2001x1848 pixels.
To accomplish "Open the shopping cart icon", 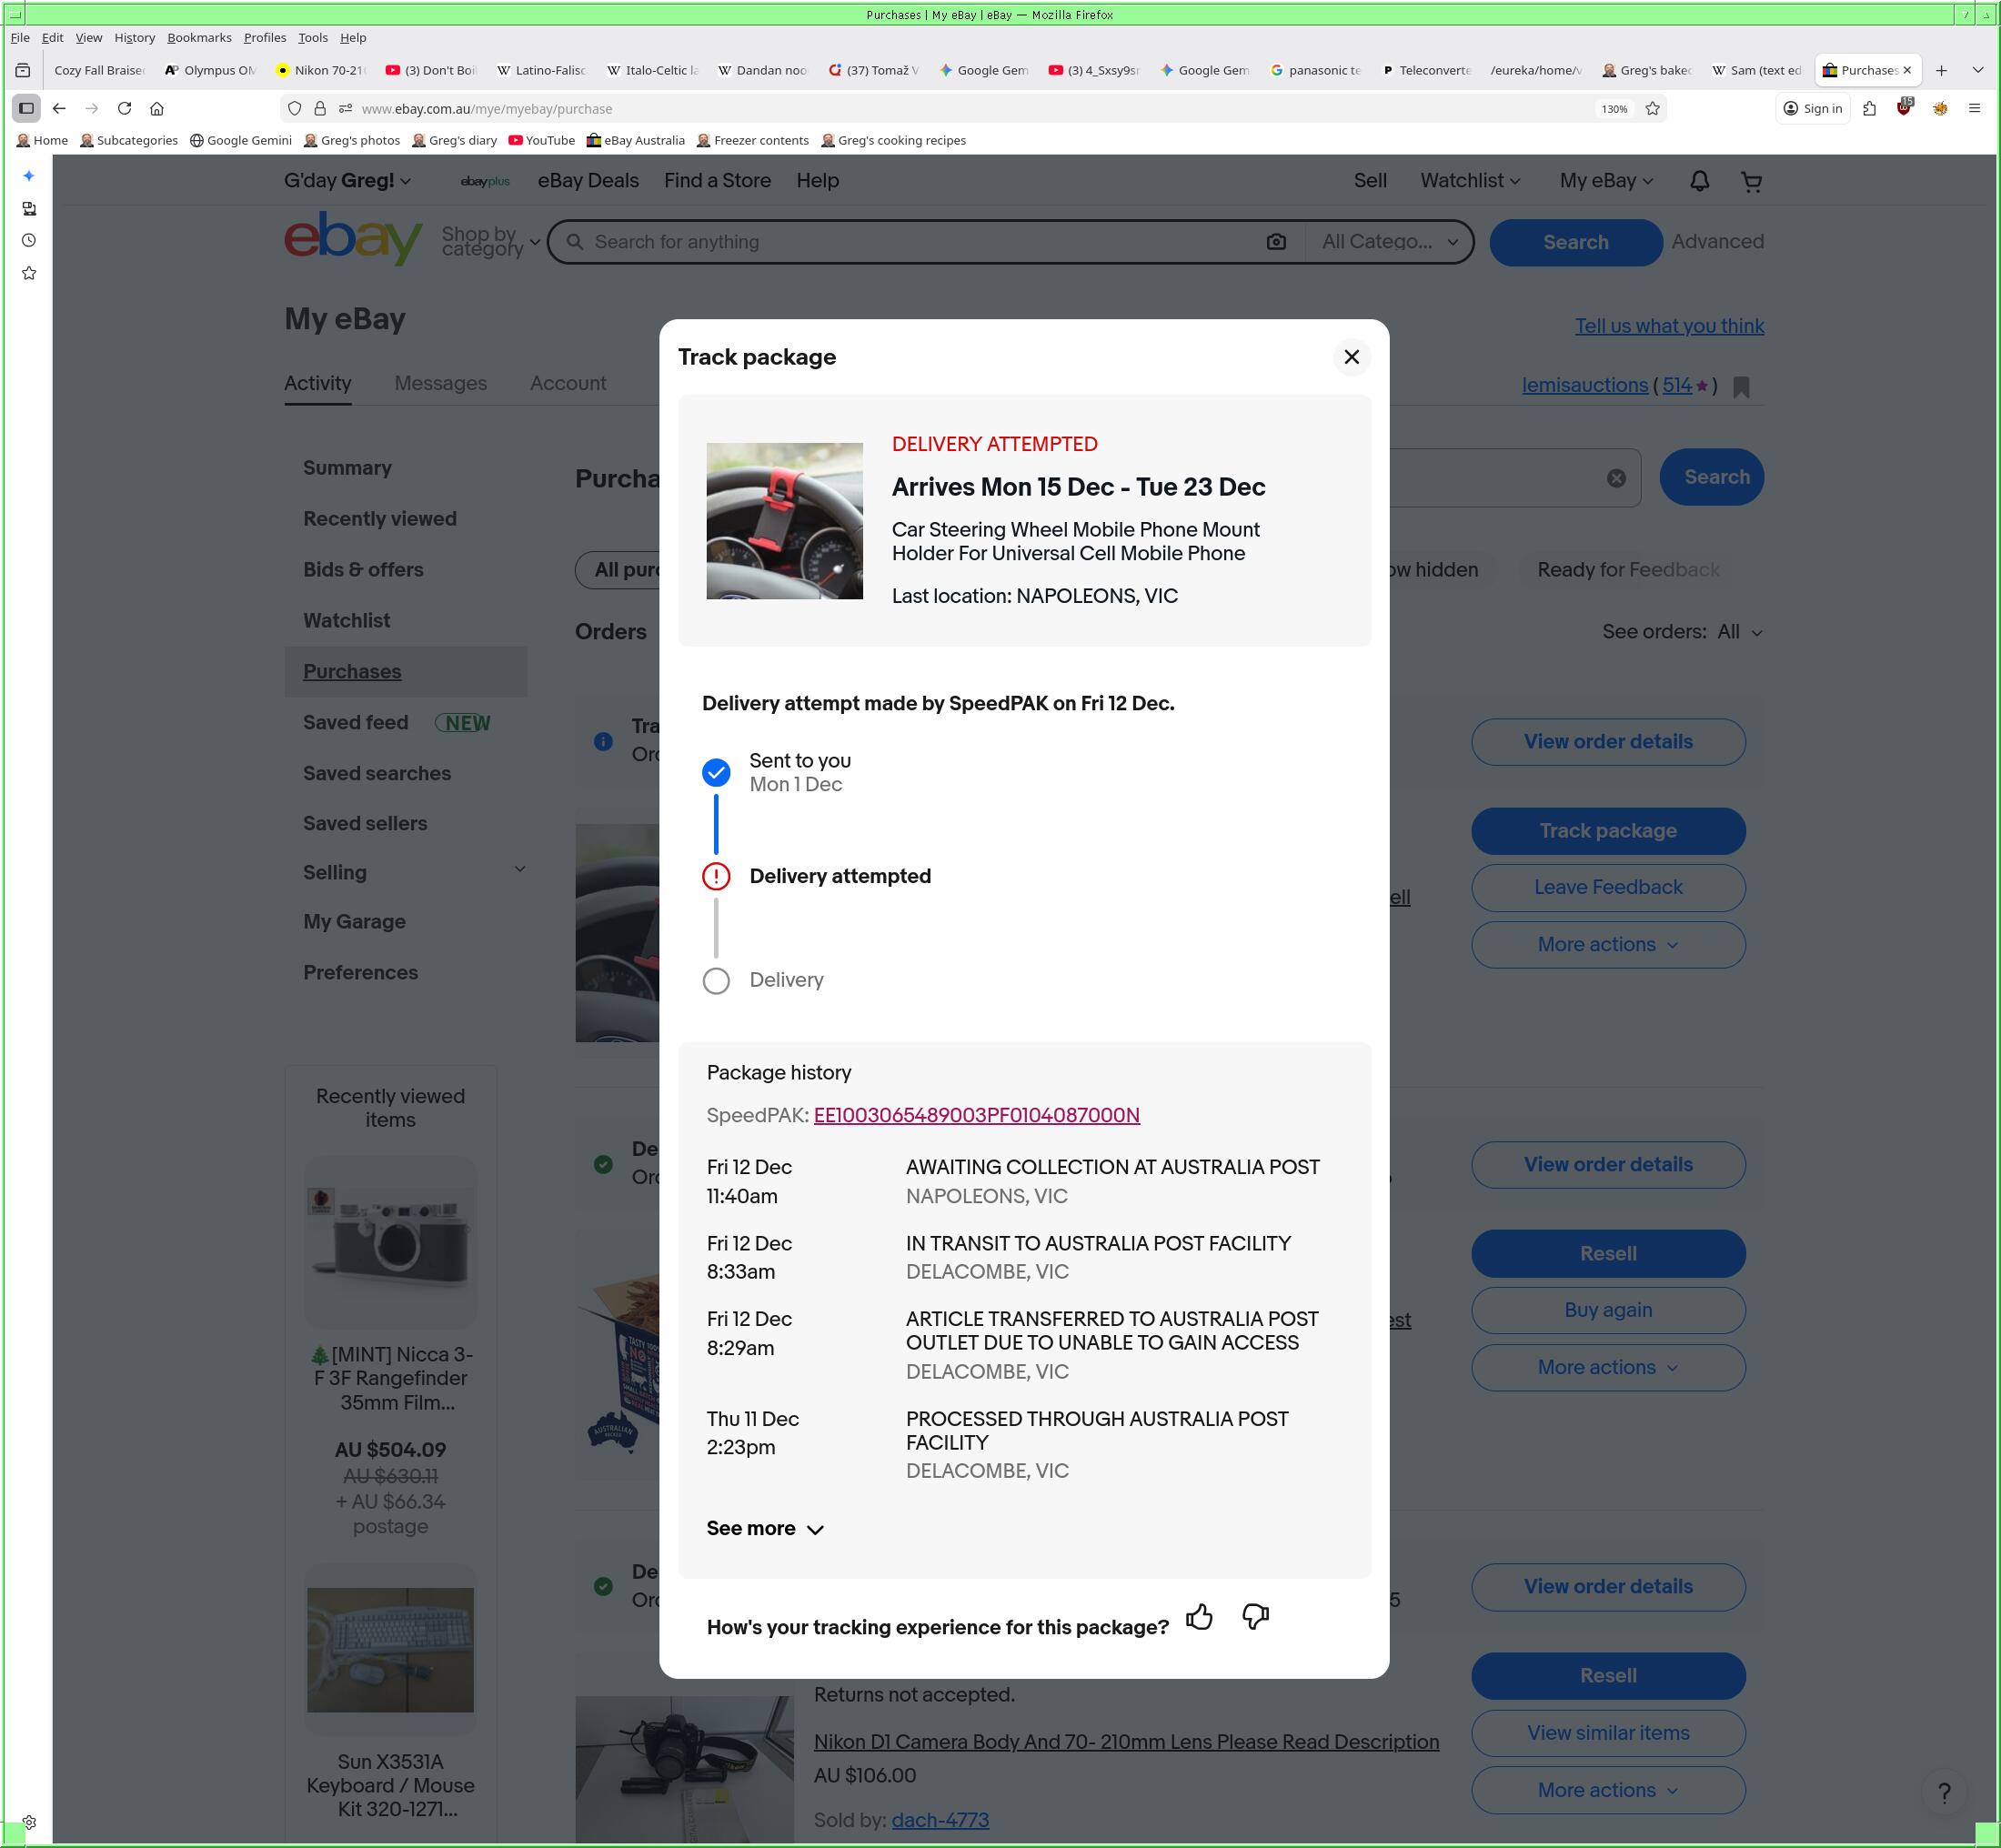I will 1751,182.
